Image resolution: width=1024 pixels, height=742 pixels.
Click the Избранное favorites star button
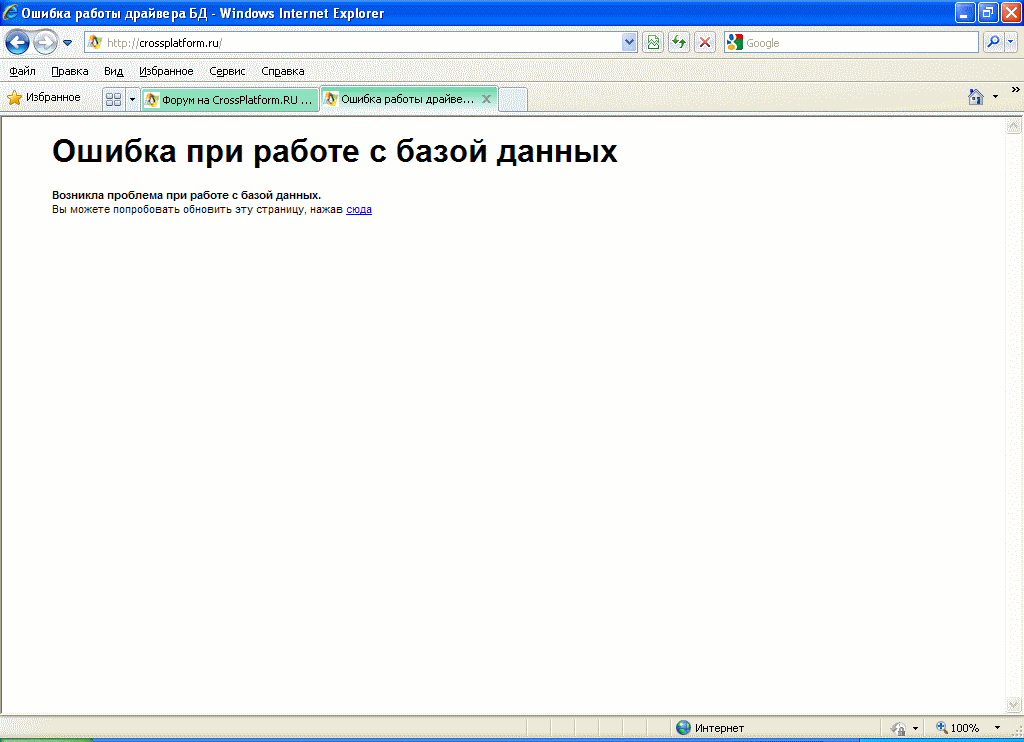click(44, 97)
